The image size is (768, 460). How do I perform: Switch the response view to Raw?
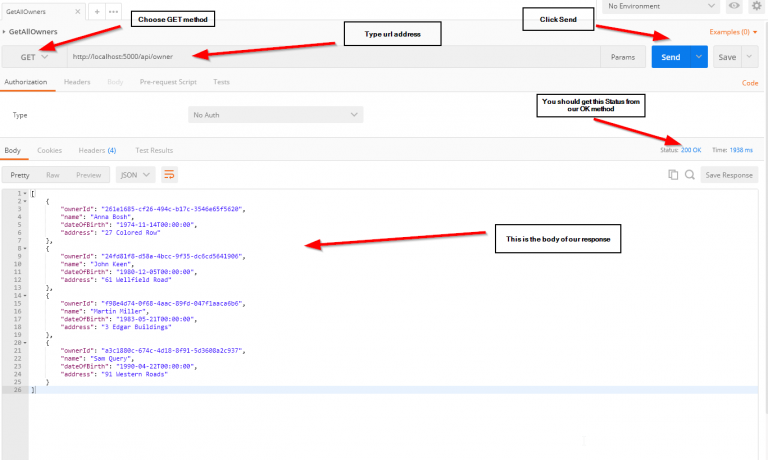(52, 175)
